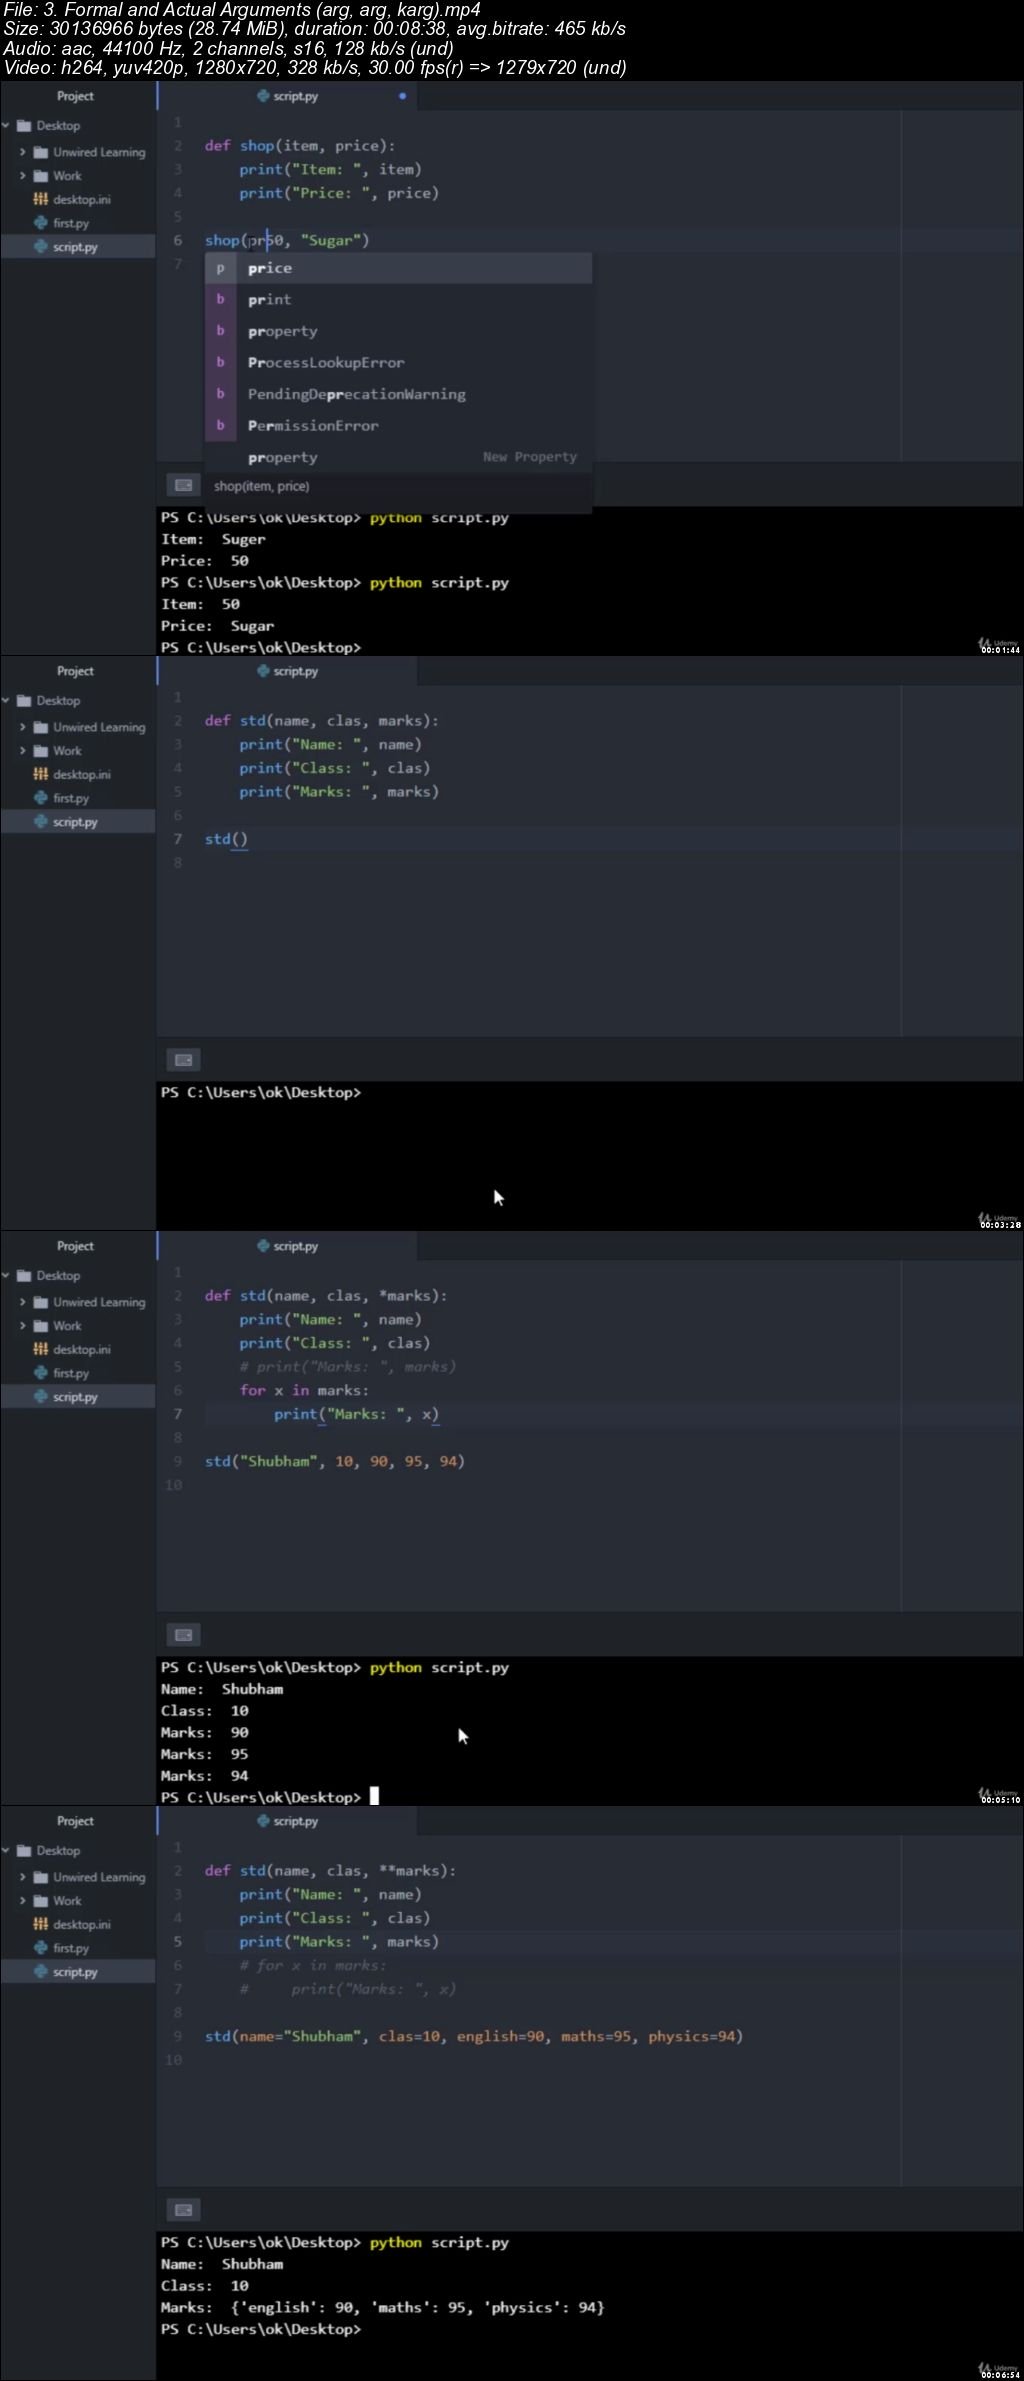Expand the Work folder chevron in the std() frame

[x=23, y=750]
